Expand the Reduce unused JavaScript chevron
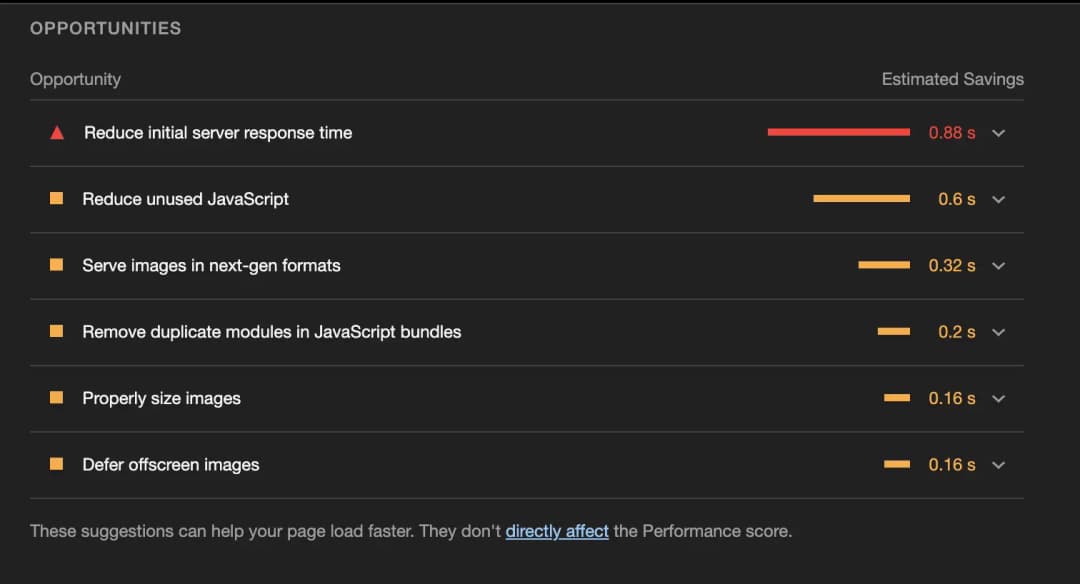This screenshot has width=1080, height=584. tap(998, 199)
